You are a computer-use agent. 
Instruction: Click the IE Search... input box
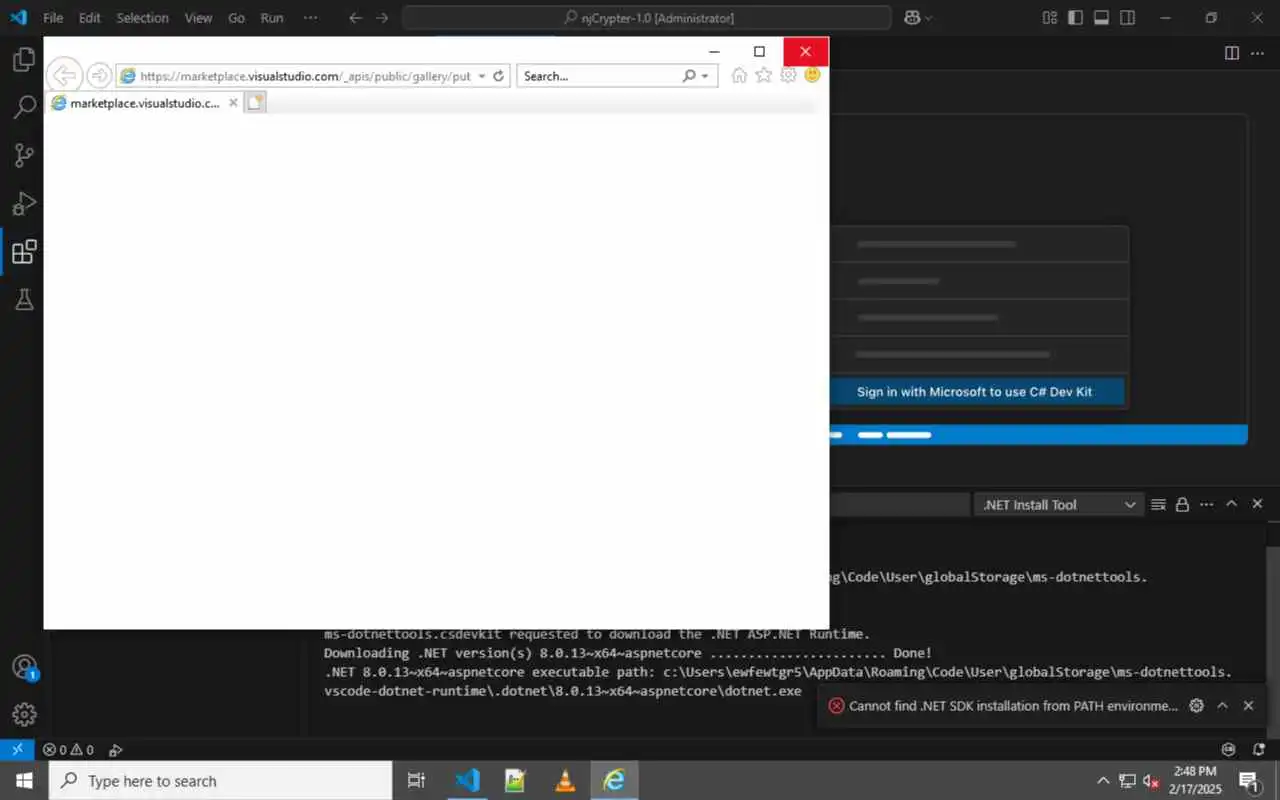598,76
